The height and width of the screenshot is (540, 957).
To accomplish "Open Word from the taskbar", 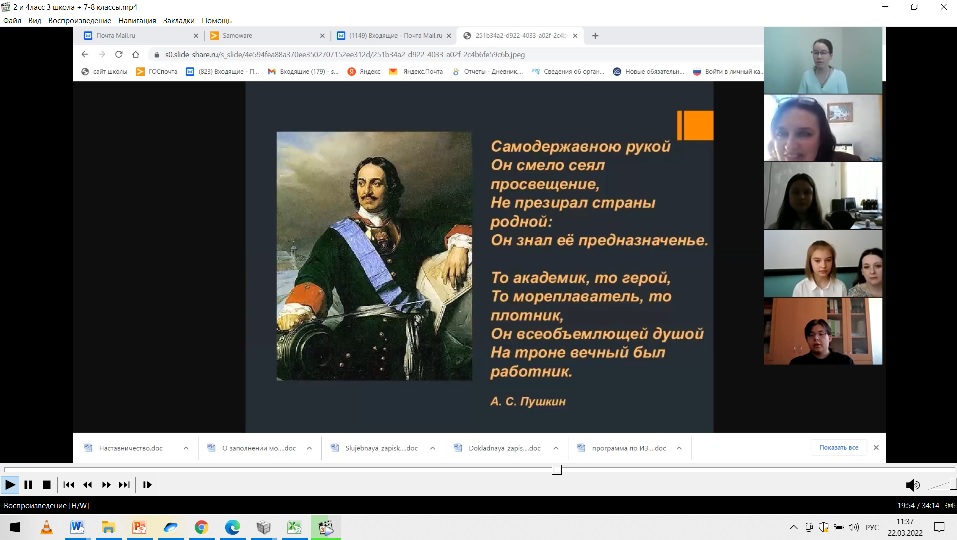I will pyautogui.click(x=78, y=527).
